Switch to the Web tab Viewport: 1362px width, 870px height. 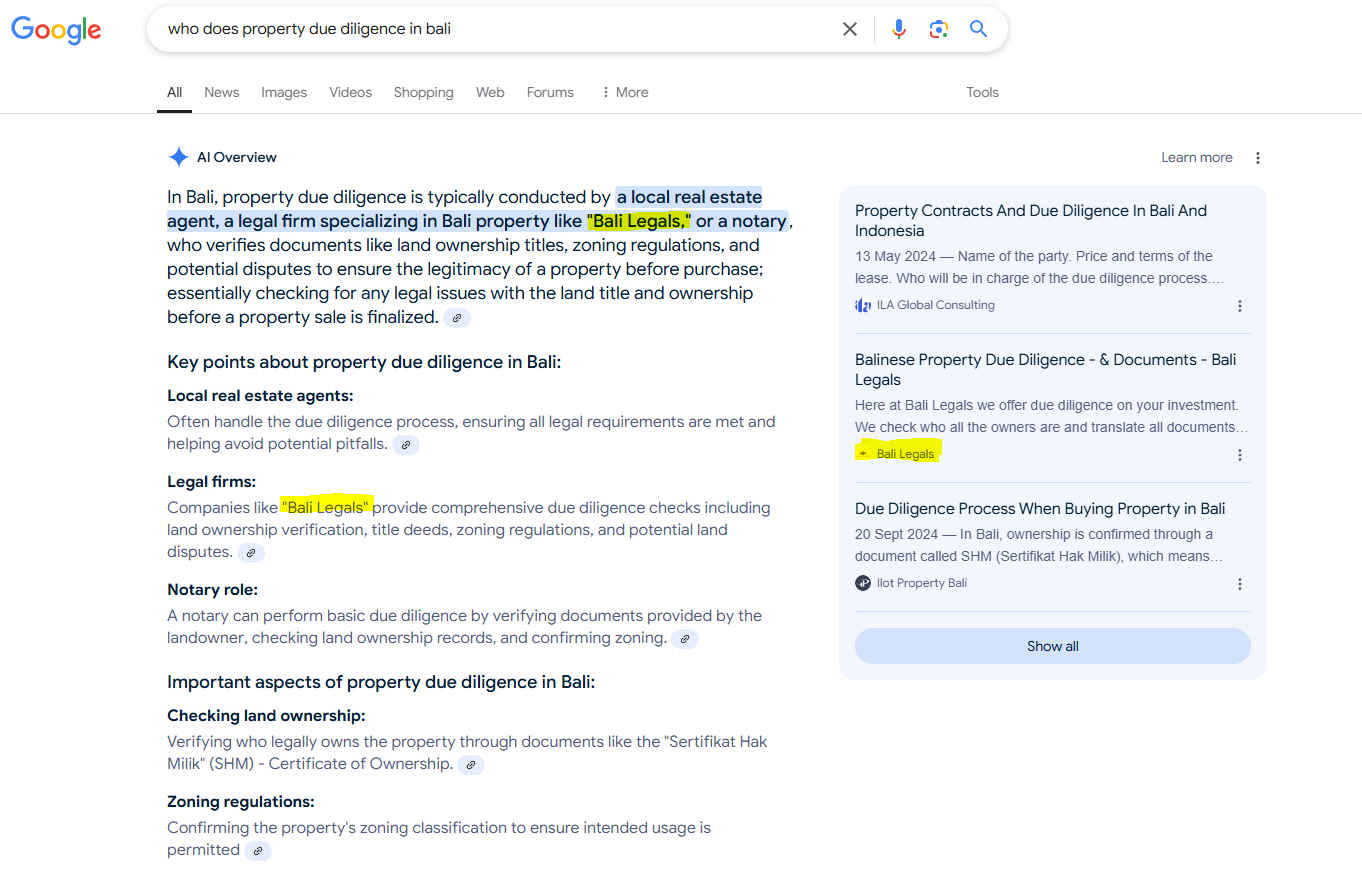coord(490,92)
